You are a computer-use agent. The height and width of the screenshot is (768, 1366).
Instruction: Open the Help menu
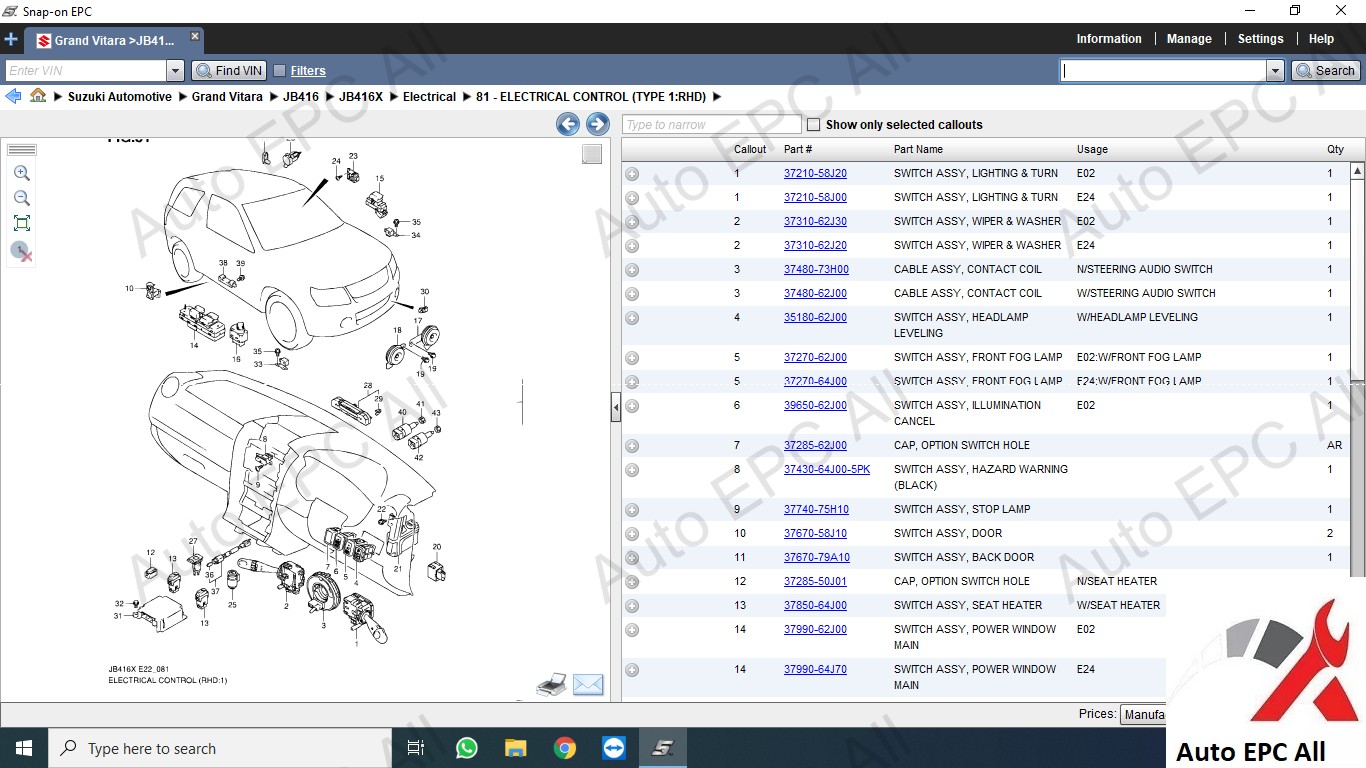[1321, 39]
